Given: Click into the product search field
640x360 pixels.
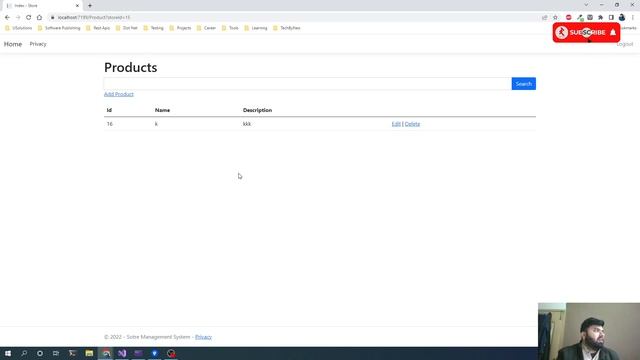Looking at the screenshot, I should point(307,84).
